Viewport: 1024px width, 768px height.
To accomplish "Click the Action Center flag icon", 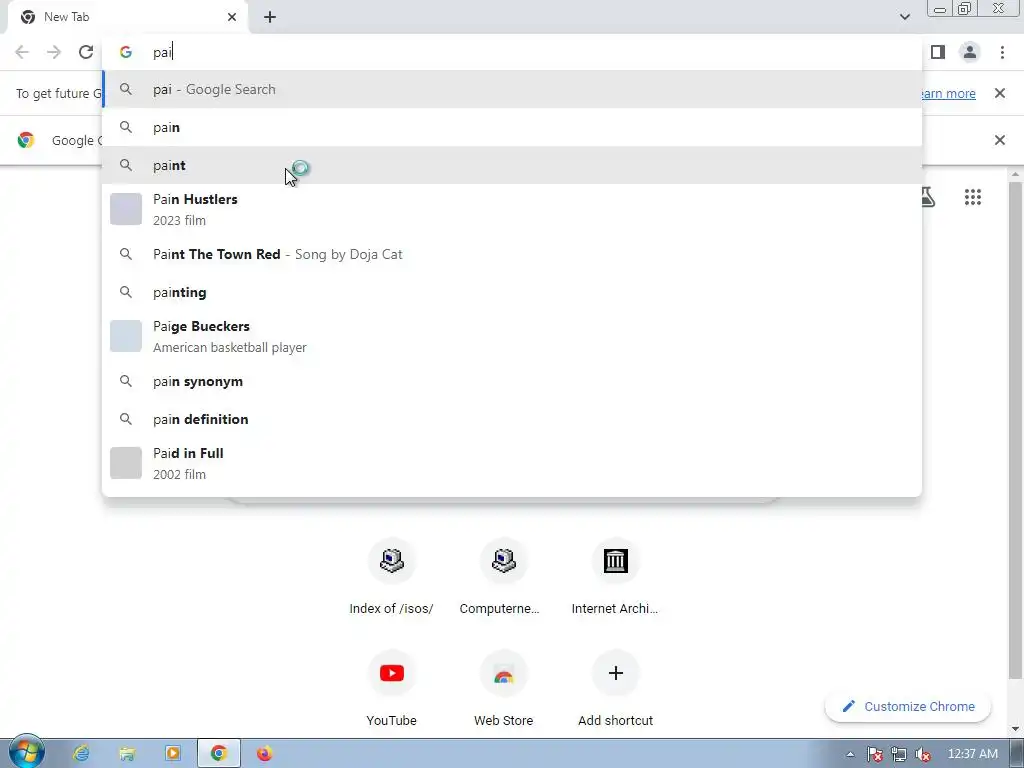I will point(874,754).
